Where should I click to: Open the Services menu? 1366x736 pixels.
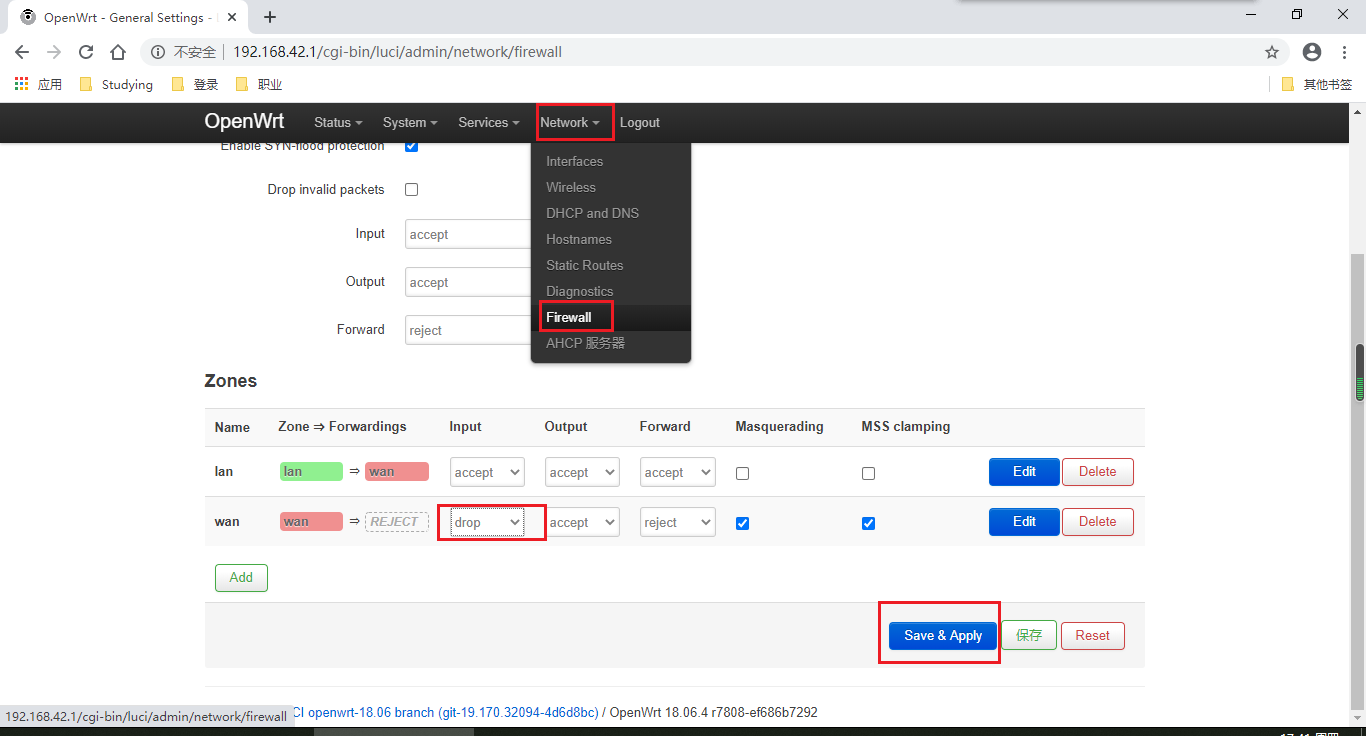pos(489,122)
